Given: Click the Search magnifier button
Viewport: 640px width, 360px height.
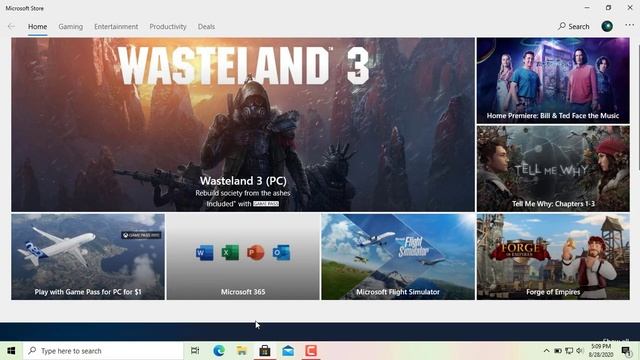Looking at the screenshot, I should tap(574, 27).
